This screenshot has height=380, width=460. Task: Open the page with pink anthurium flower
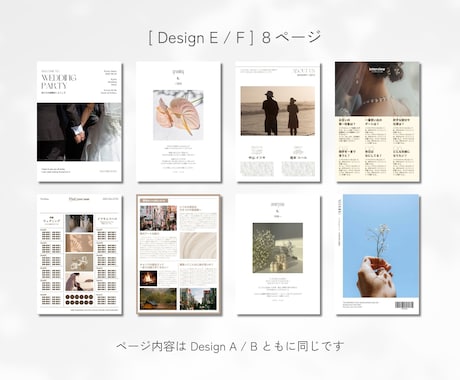[179, 122]
